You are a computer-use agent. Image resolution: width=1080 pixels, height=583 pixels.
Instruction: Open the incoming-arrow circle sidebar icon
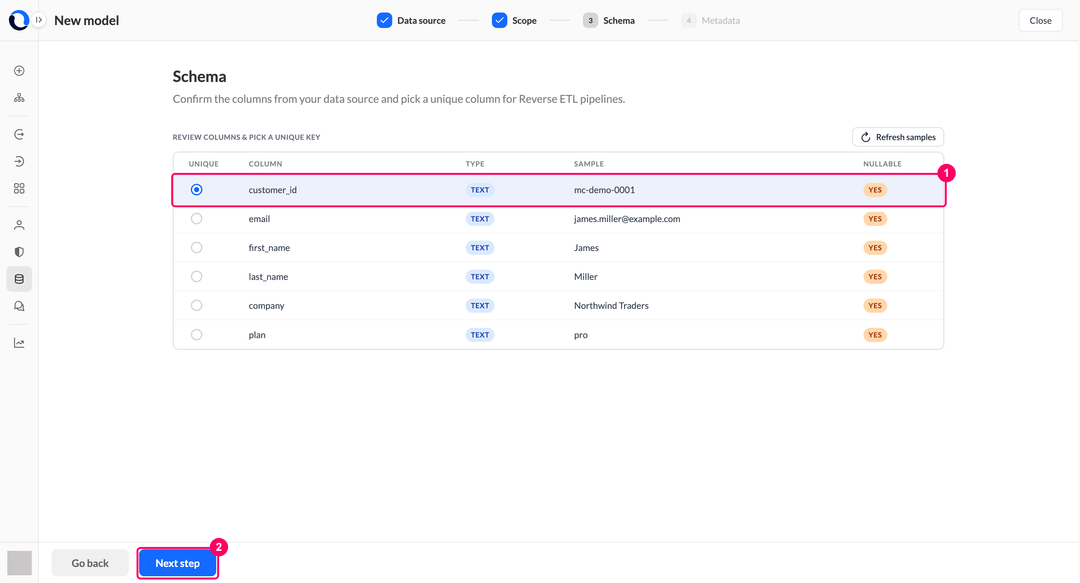point(19,161)
